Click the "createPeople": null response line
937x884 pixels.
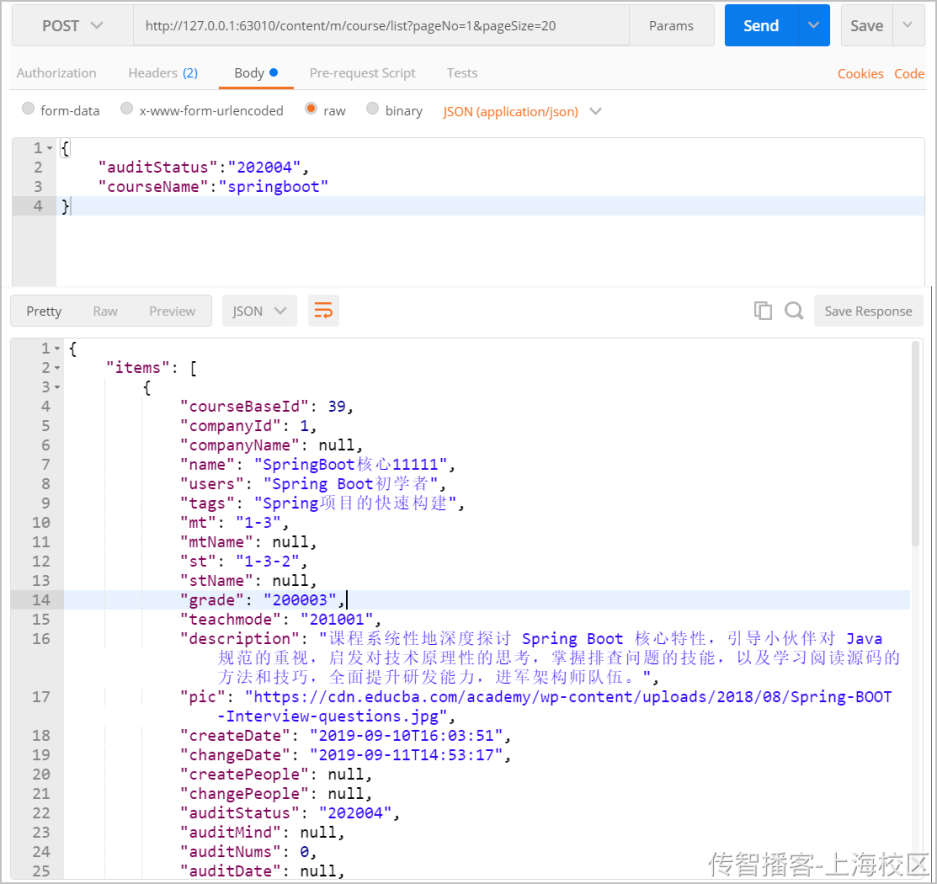276,774
